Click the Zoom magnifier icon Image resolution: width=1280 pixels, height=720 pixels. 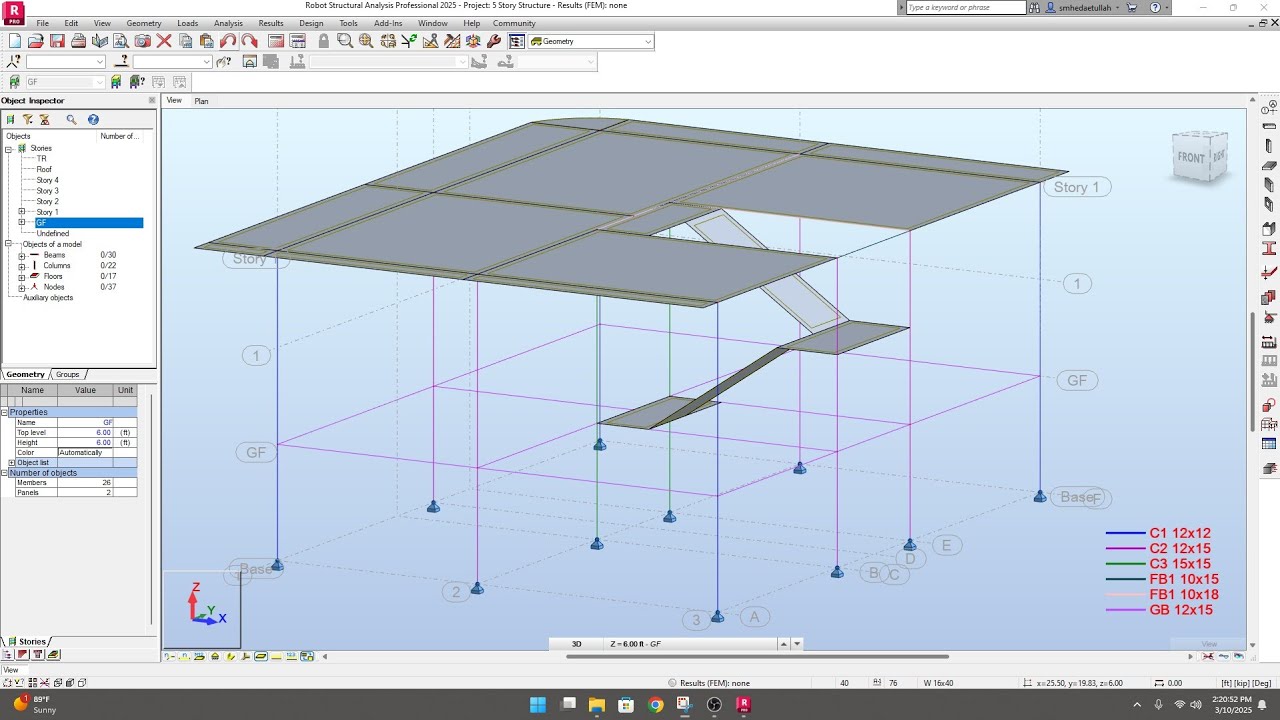[345, 41]
